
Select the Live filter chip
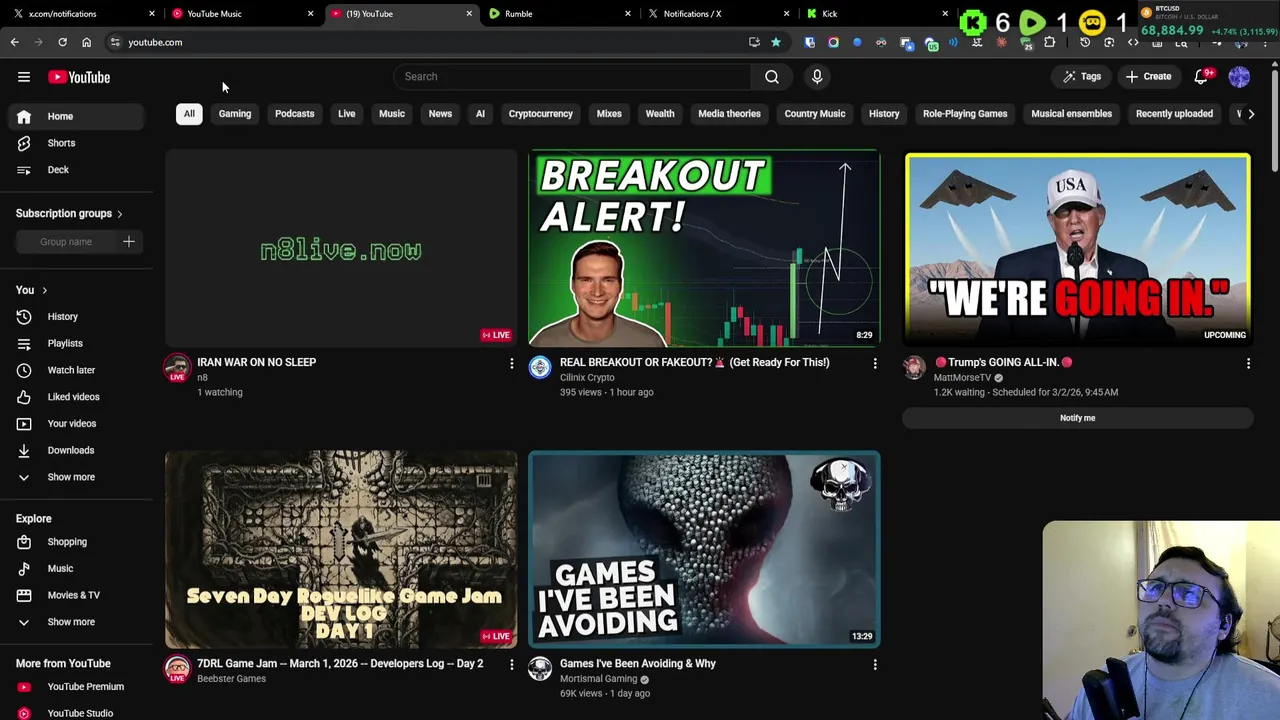pyautogui.click(x=346, y=113)
